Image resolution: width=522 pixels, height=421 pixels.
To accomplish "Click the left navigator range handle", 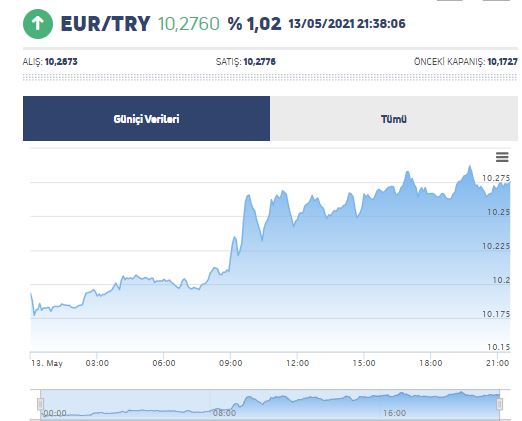I will click(x=40, y=404).
